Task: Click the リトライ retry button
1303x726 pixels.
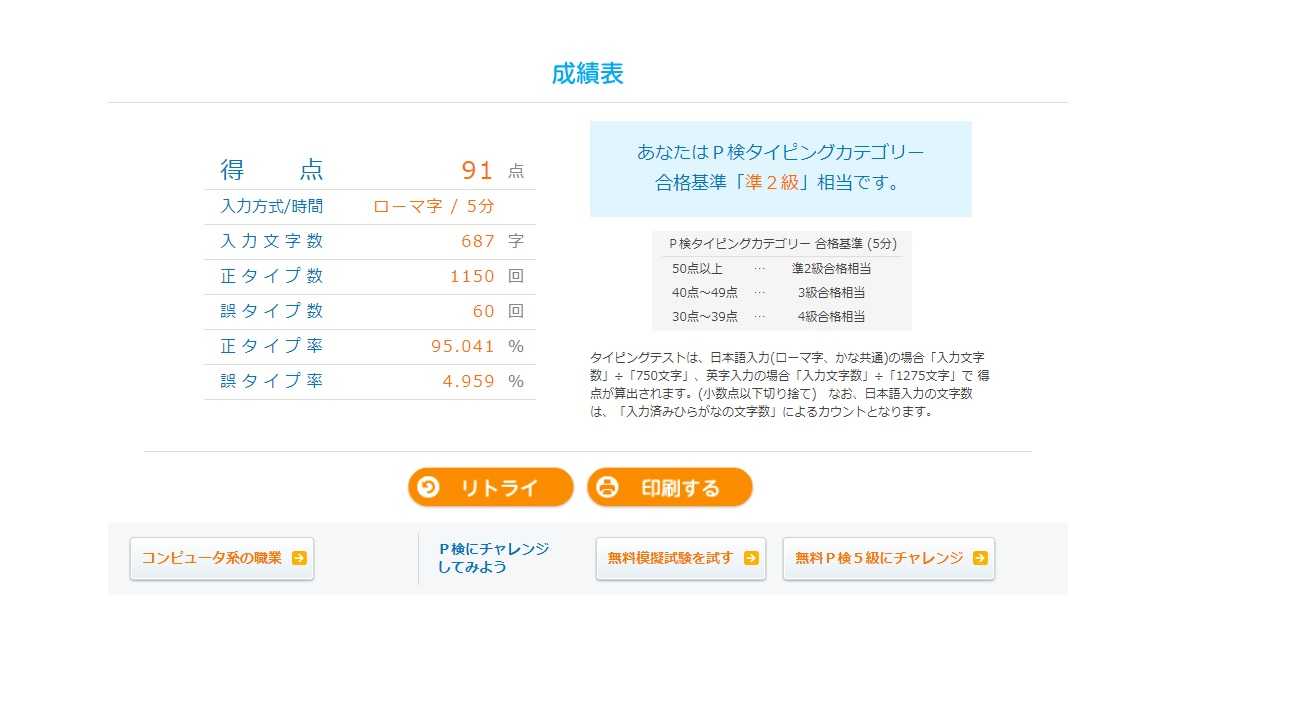Action: pyautogui.click(x=490, y=488)
